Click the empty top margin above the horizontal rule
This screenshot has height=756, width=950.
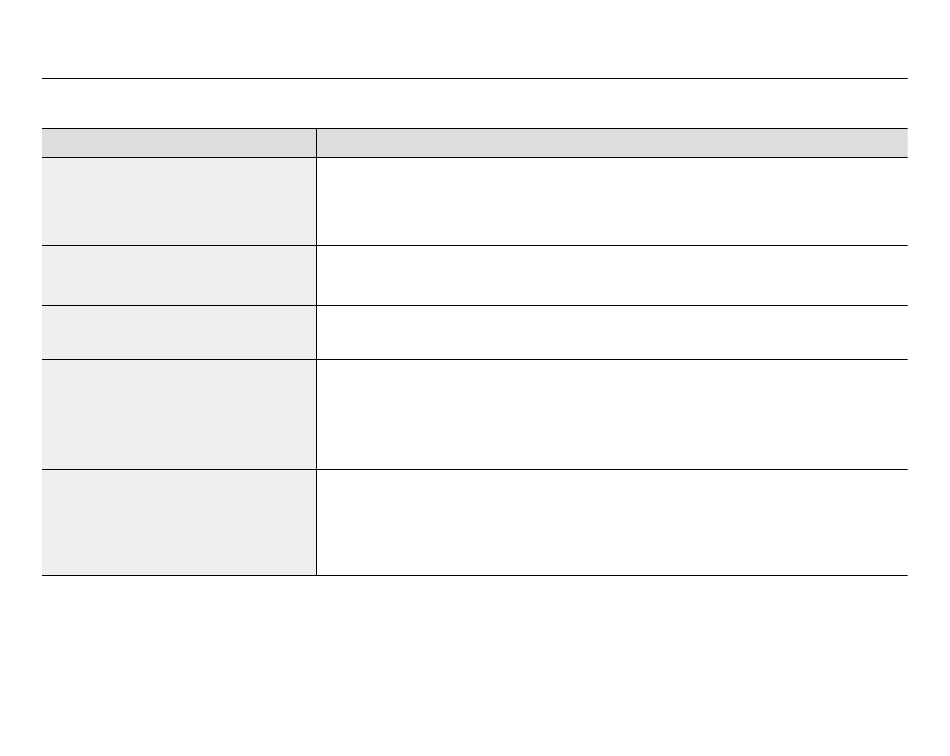474,38
